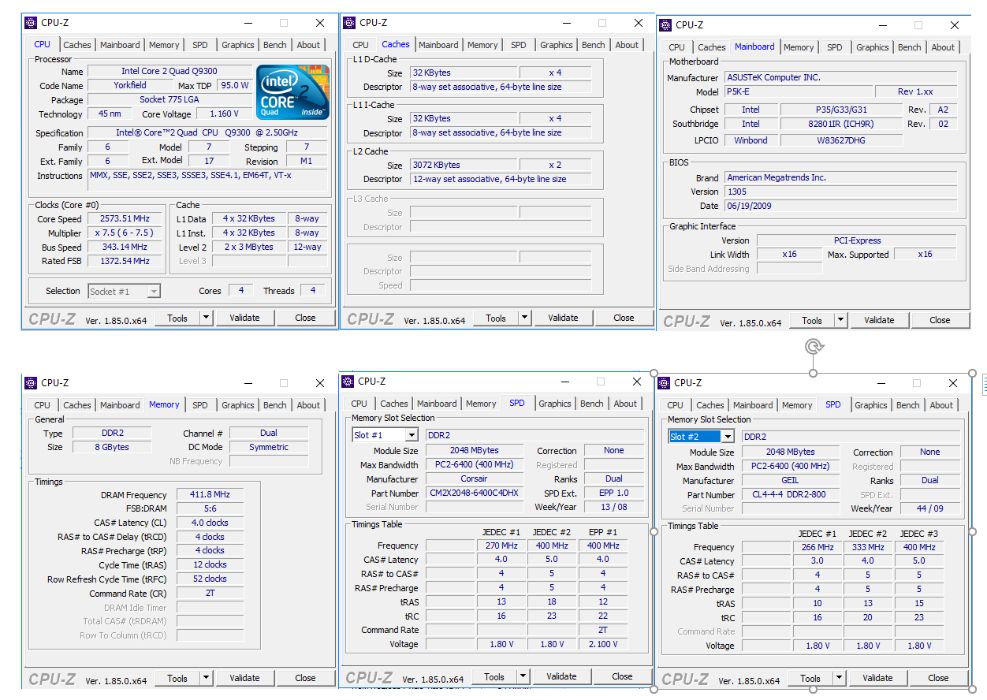This screenshot has width=987, height=700.
Task: Click the CPU-Z icon in the Slot #1 SPD window
Action: pyautogui.click(x=347, y=381)
